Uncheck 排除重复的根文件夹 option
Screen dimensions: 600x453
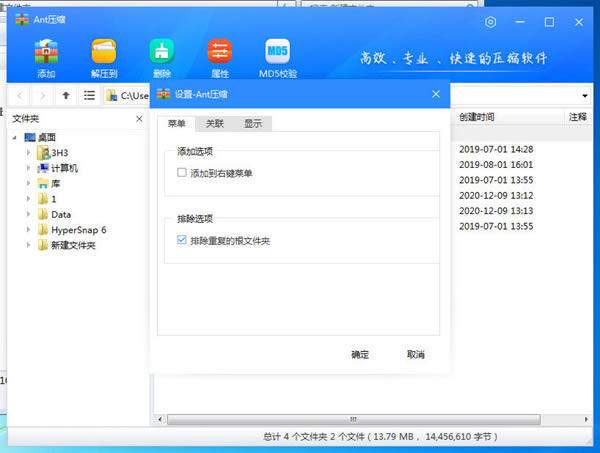pyautogui.click(x=181, y=240)
